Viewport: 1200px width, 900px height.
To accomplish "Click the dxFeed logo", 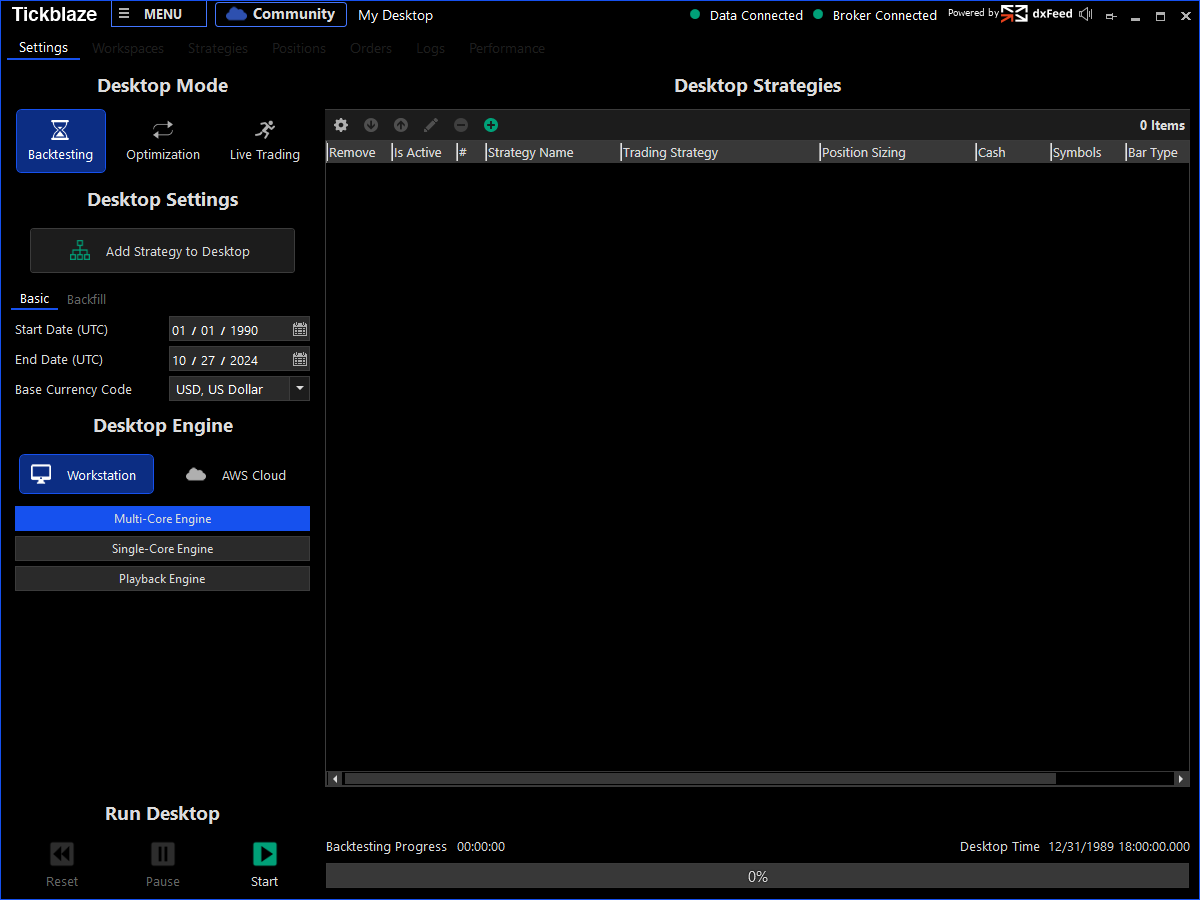I will click(1036, 14).
